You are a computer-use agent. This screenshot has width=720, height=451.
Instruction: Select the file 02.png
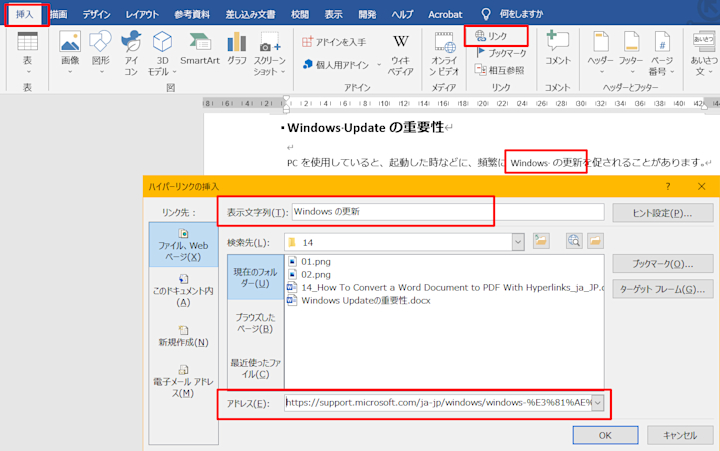309,275
